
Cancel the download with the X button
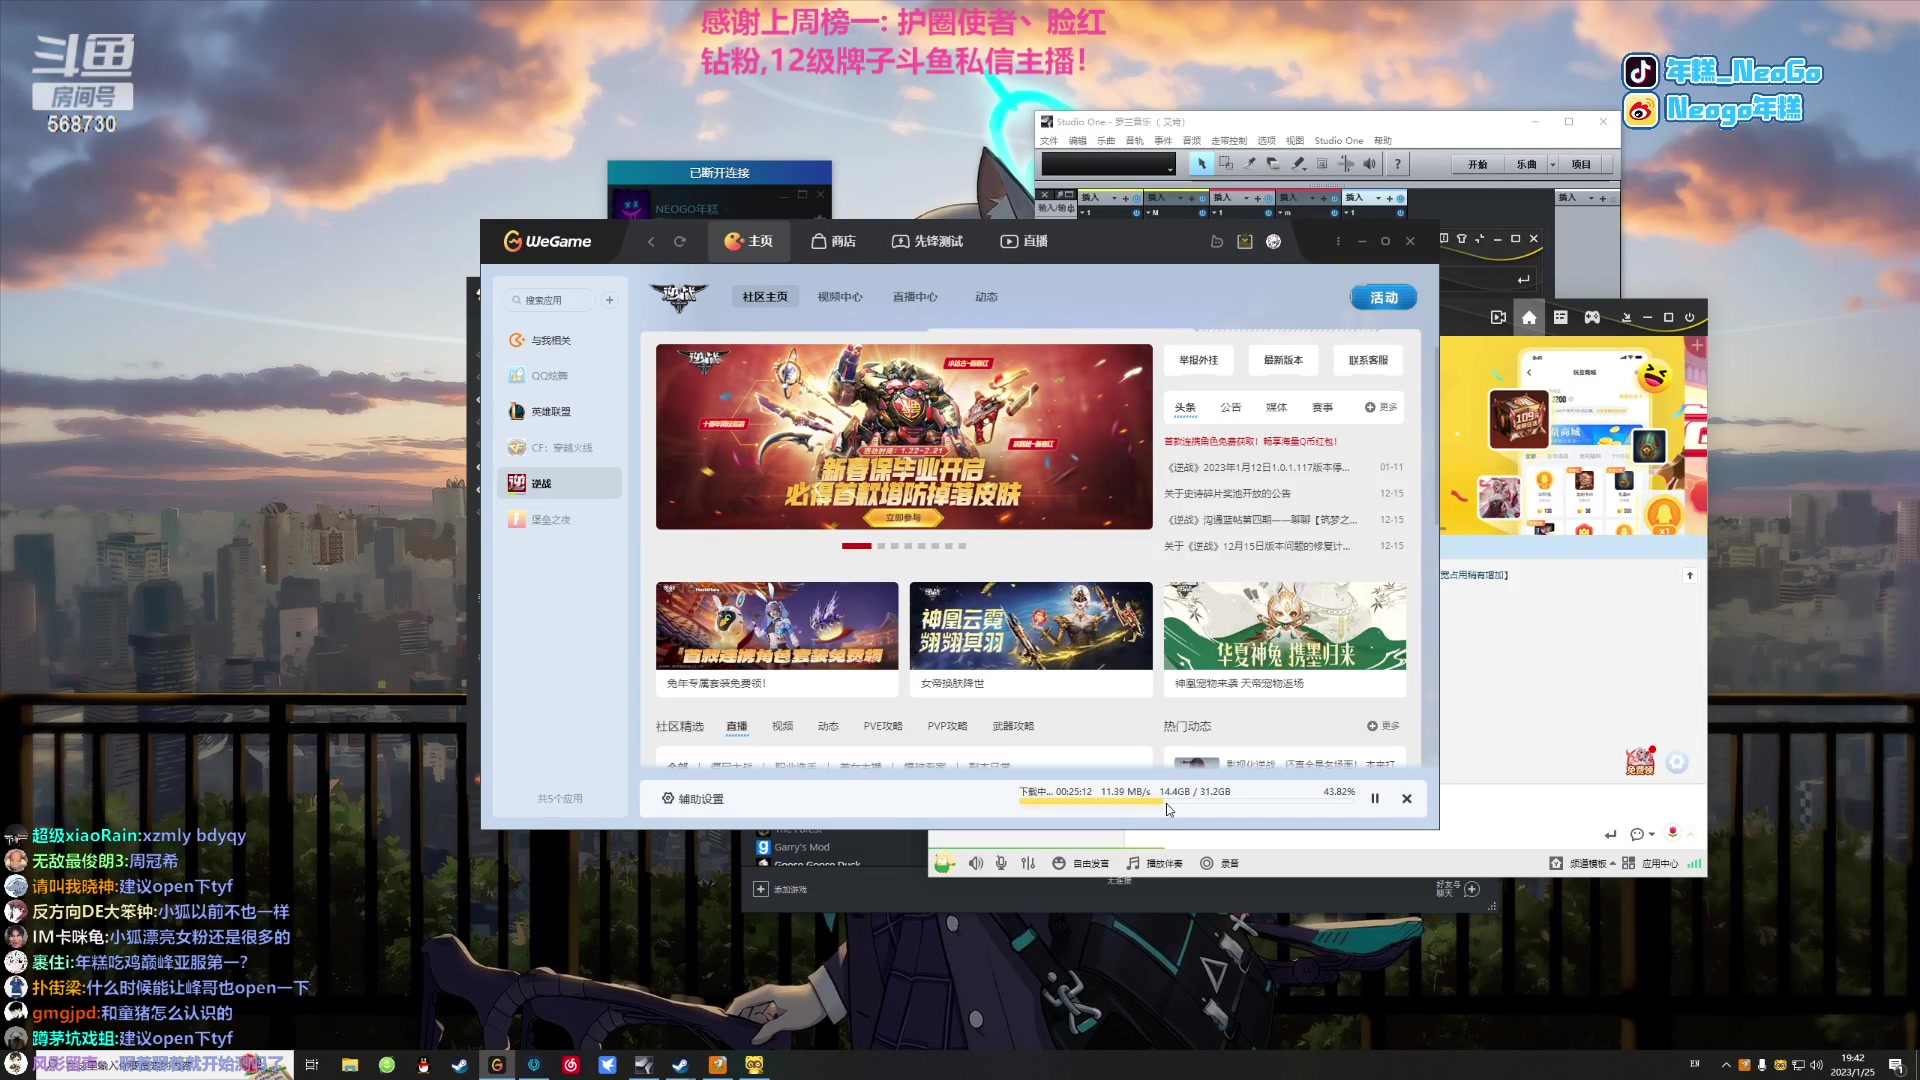[x=1407, y=799]
